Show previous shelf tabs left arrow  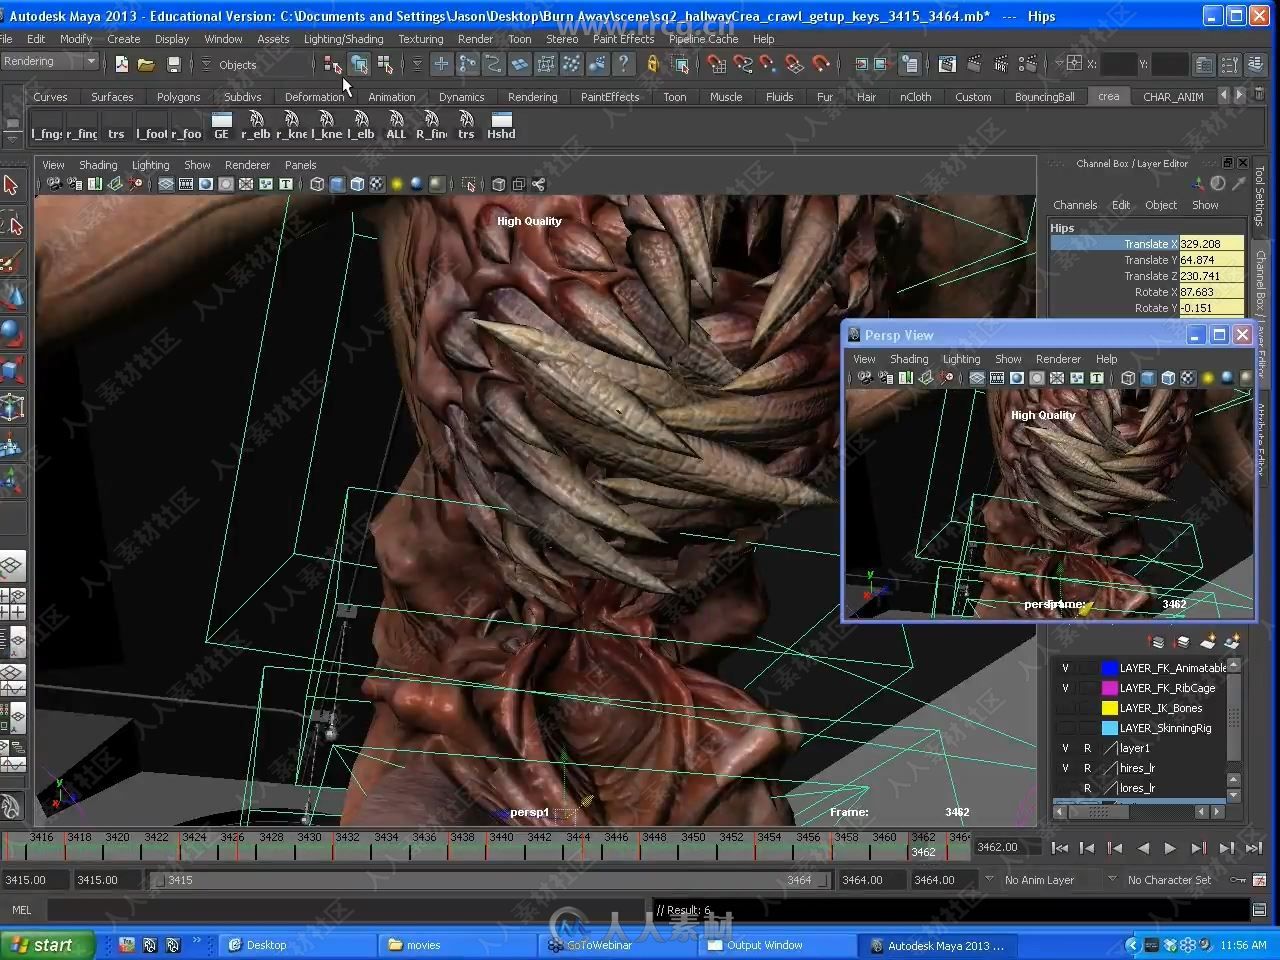click(x=1225, y=96)
